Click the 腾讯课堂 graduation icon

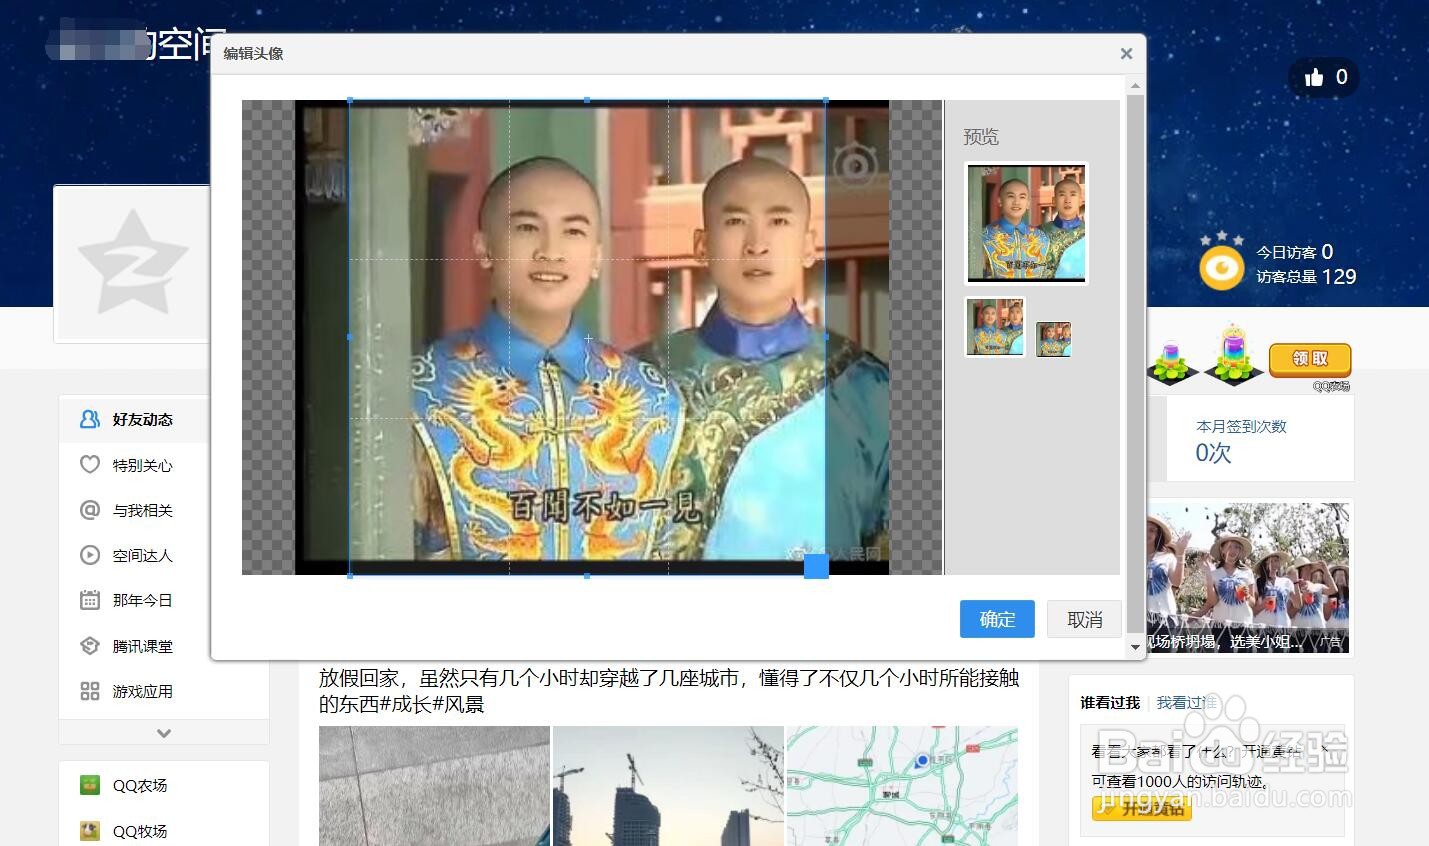tap(90, 645)
